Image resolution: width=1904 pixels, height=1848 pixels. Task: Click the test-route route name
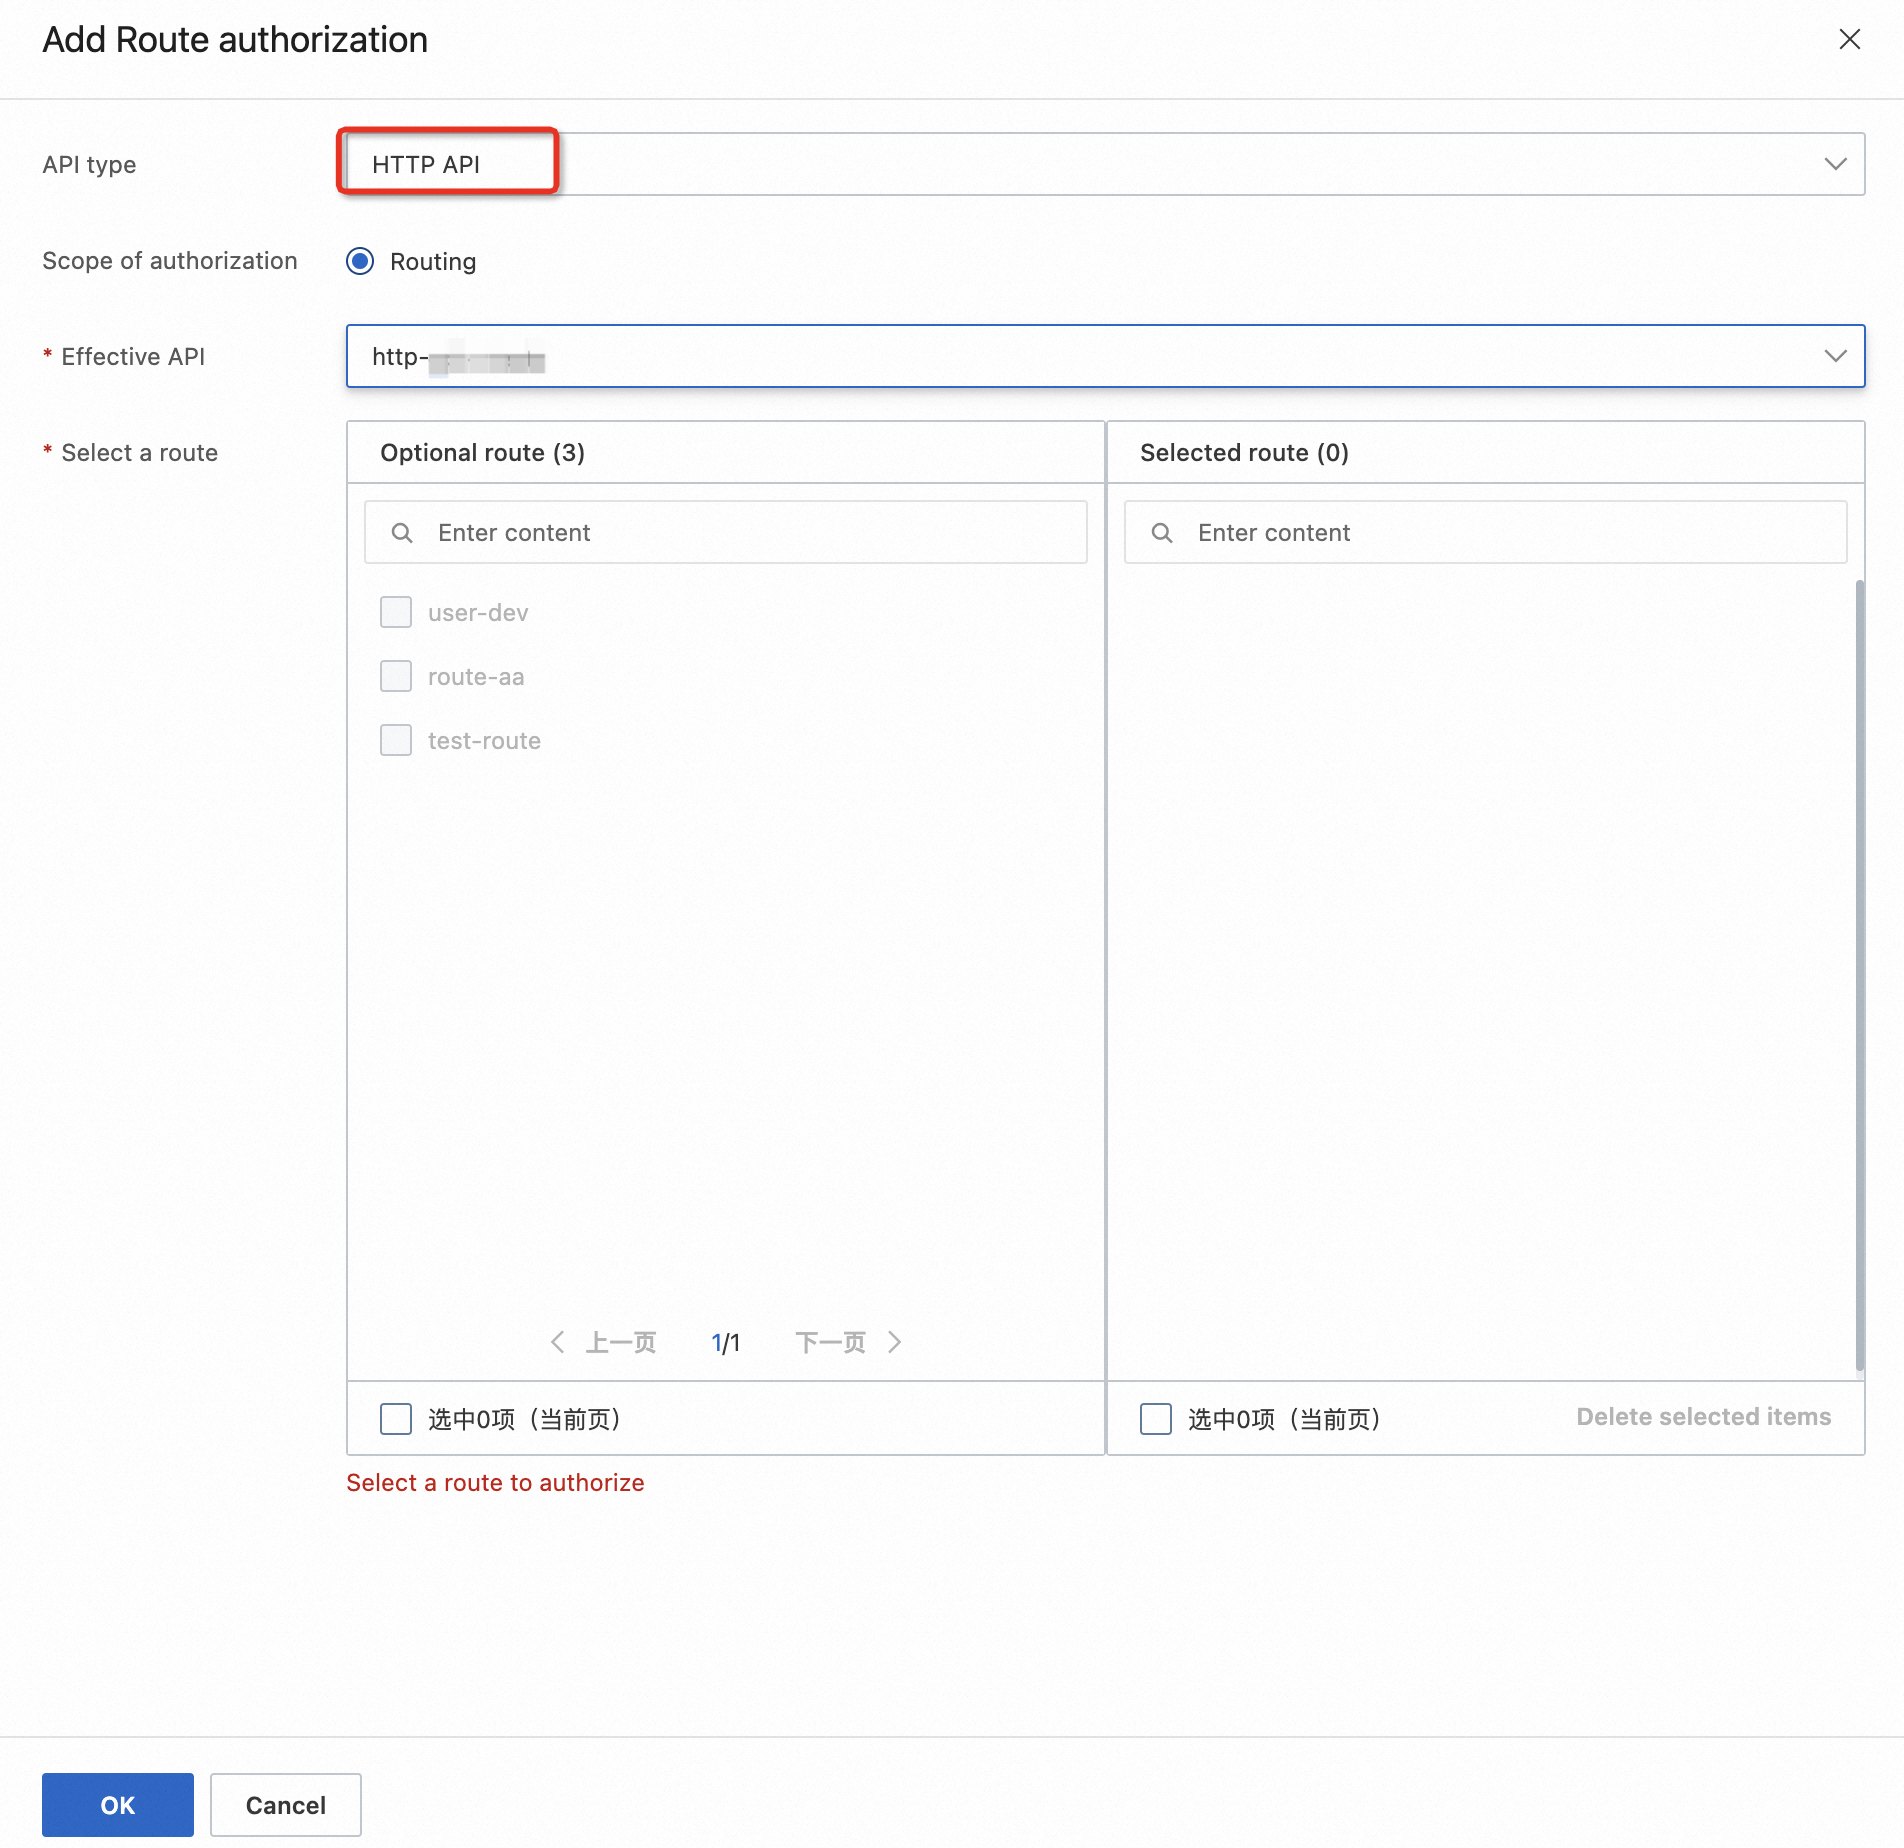[484, 741]
